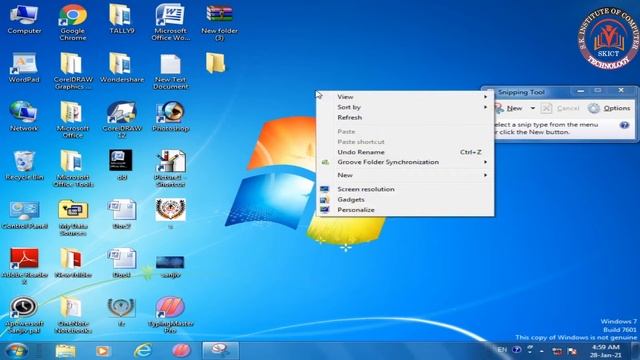Select the Picture1 - Shortcut icon

pyautogui.click(x=170, y=162)
